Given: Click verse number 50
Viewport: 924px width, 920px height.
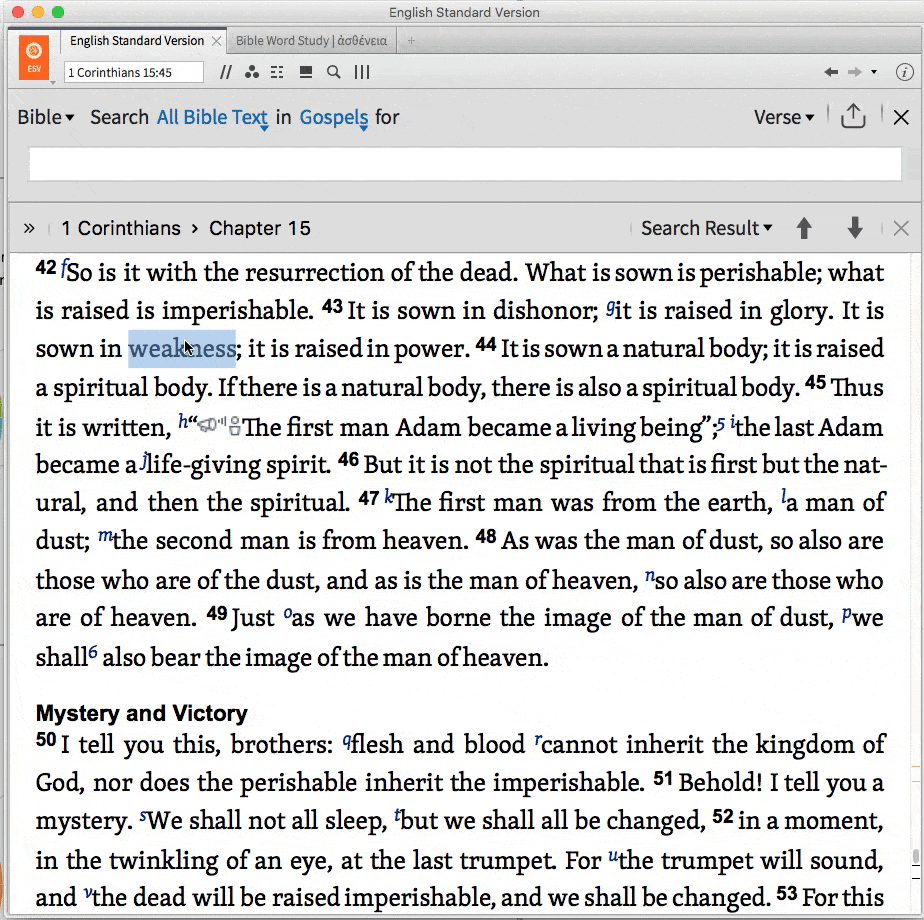Looking at the screenshot, I should pyautogui.click(x=46, y=739).
